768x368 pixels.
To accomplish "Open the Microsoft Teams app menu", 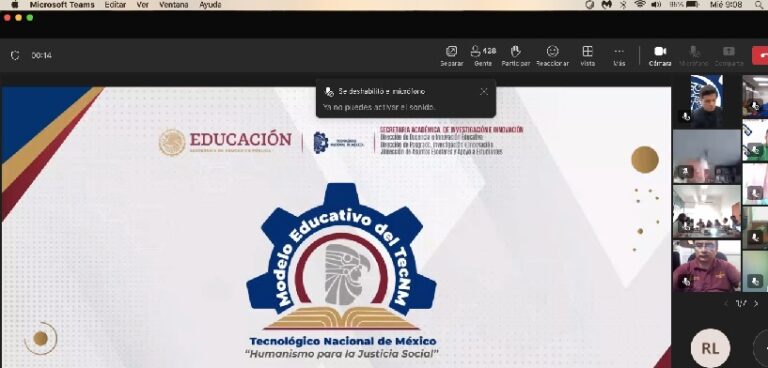I will (x=62, y=4).
